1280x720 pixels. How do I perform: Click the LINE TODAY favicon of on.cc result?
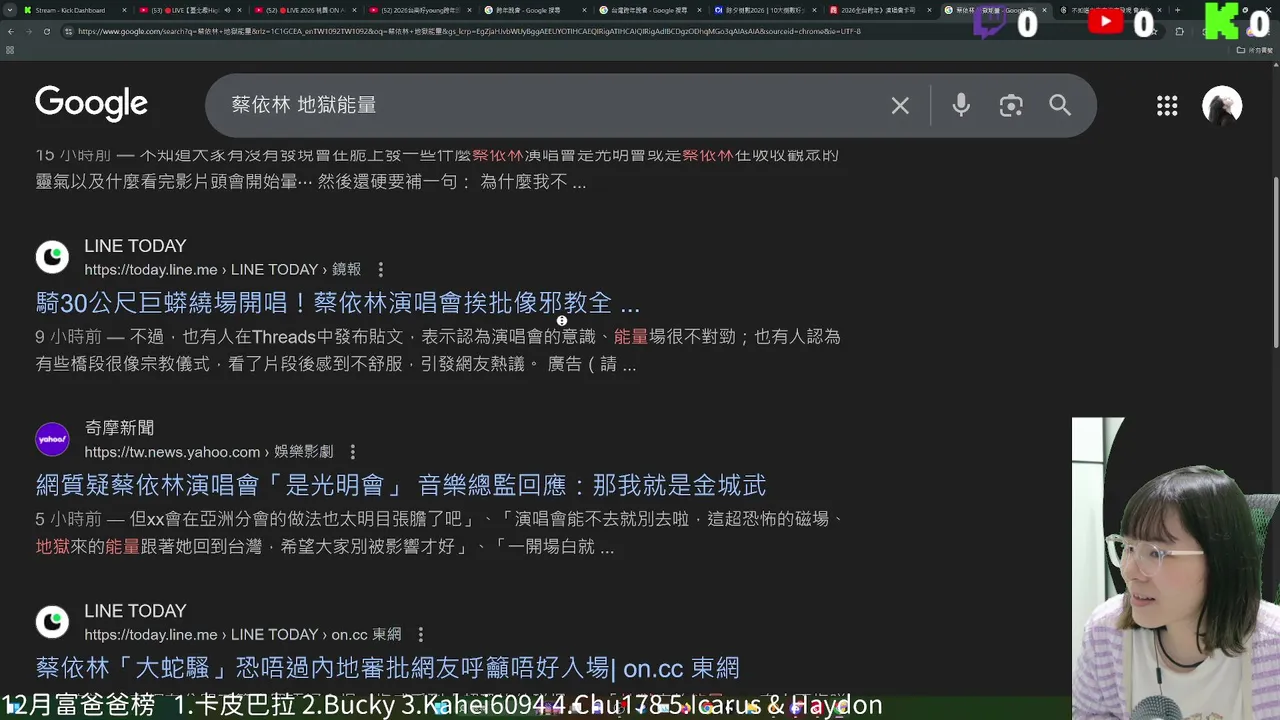pyautogui.click(x=52, y=622)
